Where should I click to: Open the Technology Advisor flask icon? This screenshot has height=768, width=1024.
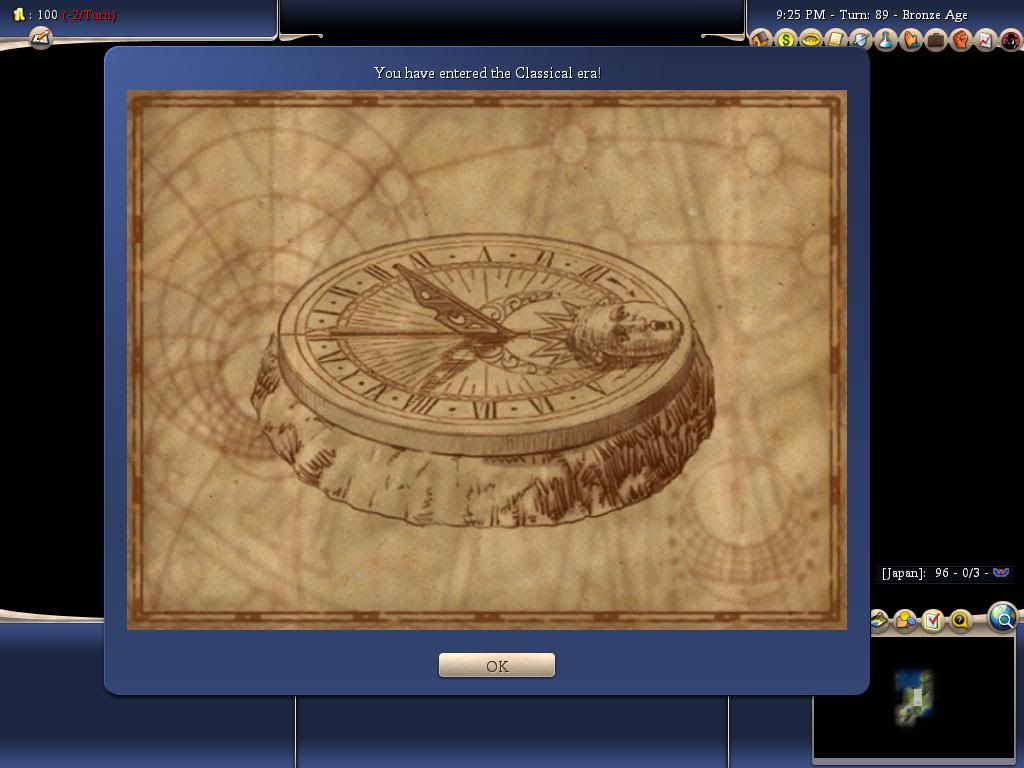[885, 39]
